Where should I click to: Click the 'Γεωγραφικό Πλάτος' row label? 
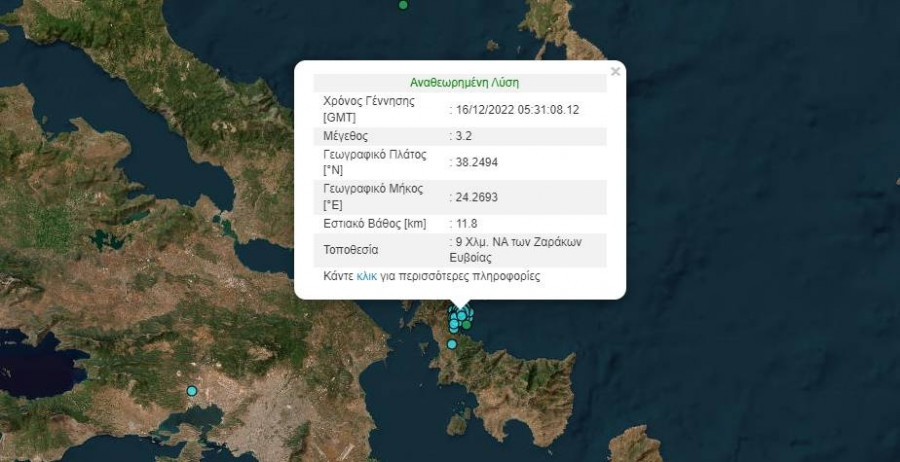375,155
